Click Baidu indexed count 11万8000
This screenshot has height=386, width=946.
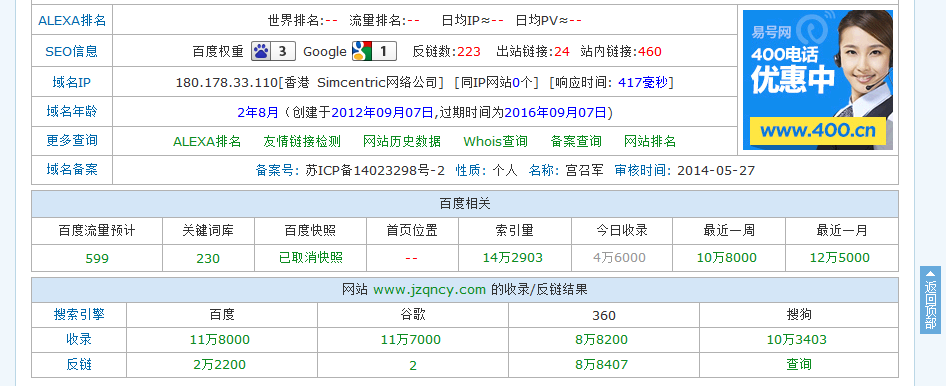tap(220, 340)
